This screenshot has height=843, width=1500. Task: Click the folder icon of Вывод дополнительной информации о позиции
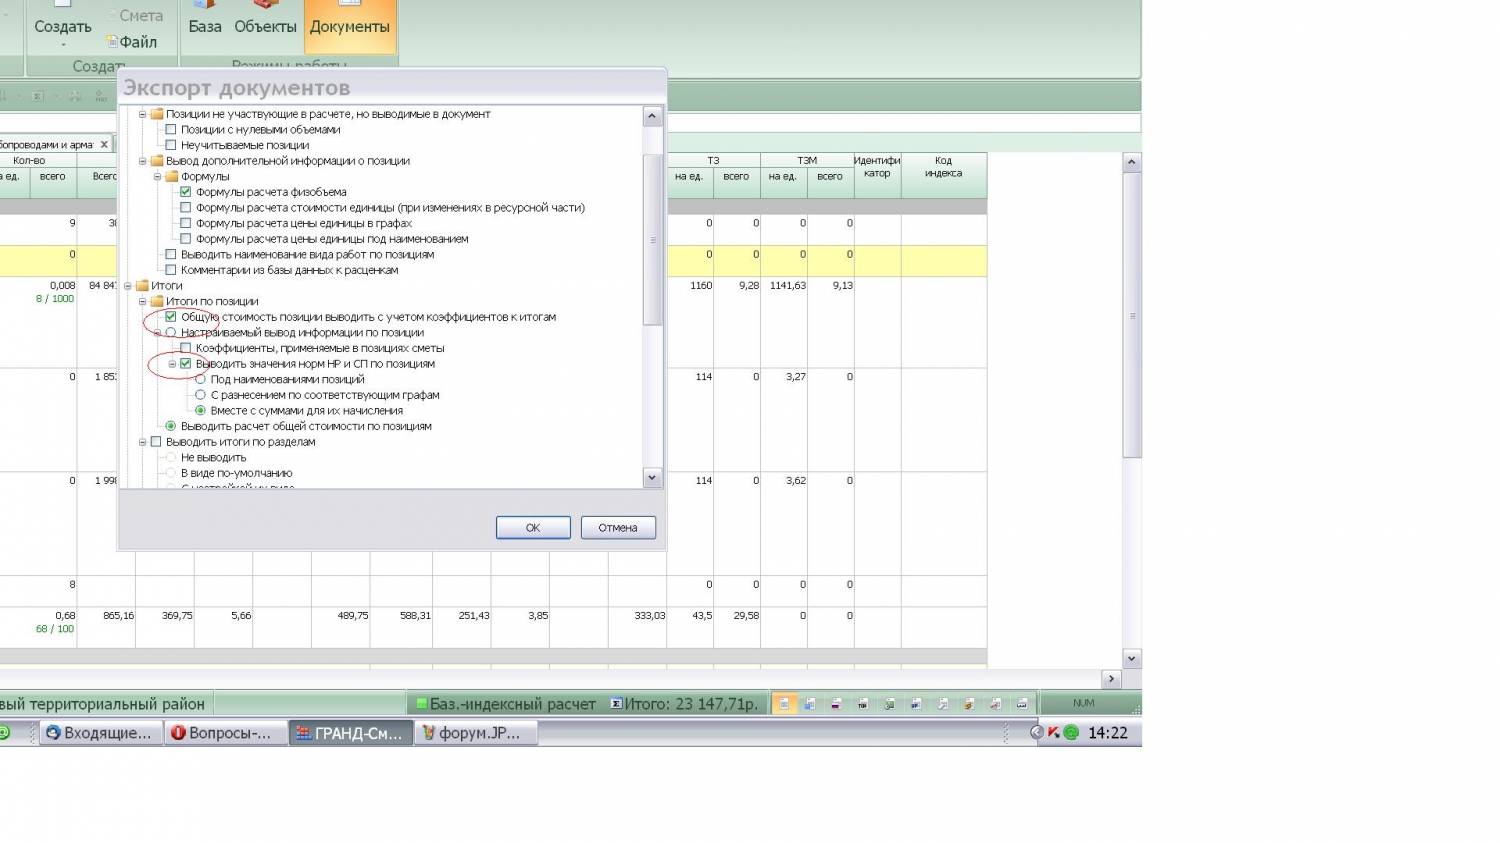coord(156,161)
